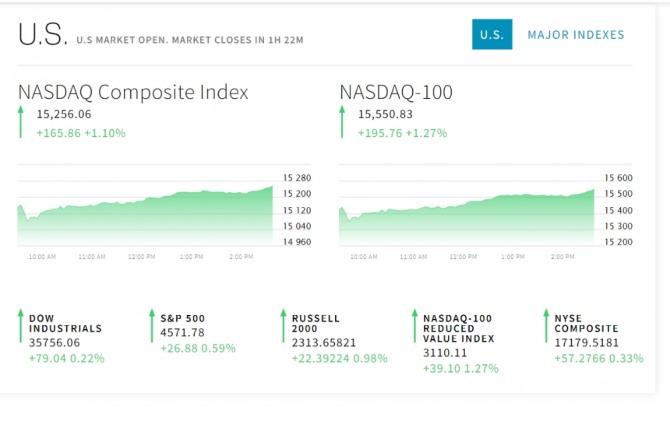Open the NASDAQ Composite Index heading
The width and height of the screenshot is (670, 442).
point(133,92)
